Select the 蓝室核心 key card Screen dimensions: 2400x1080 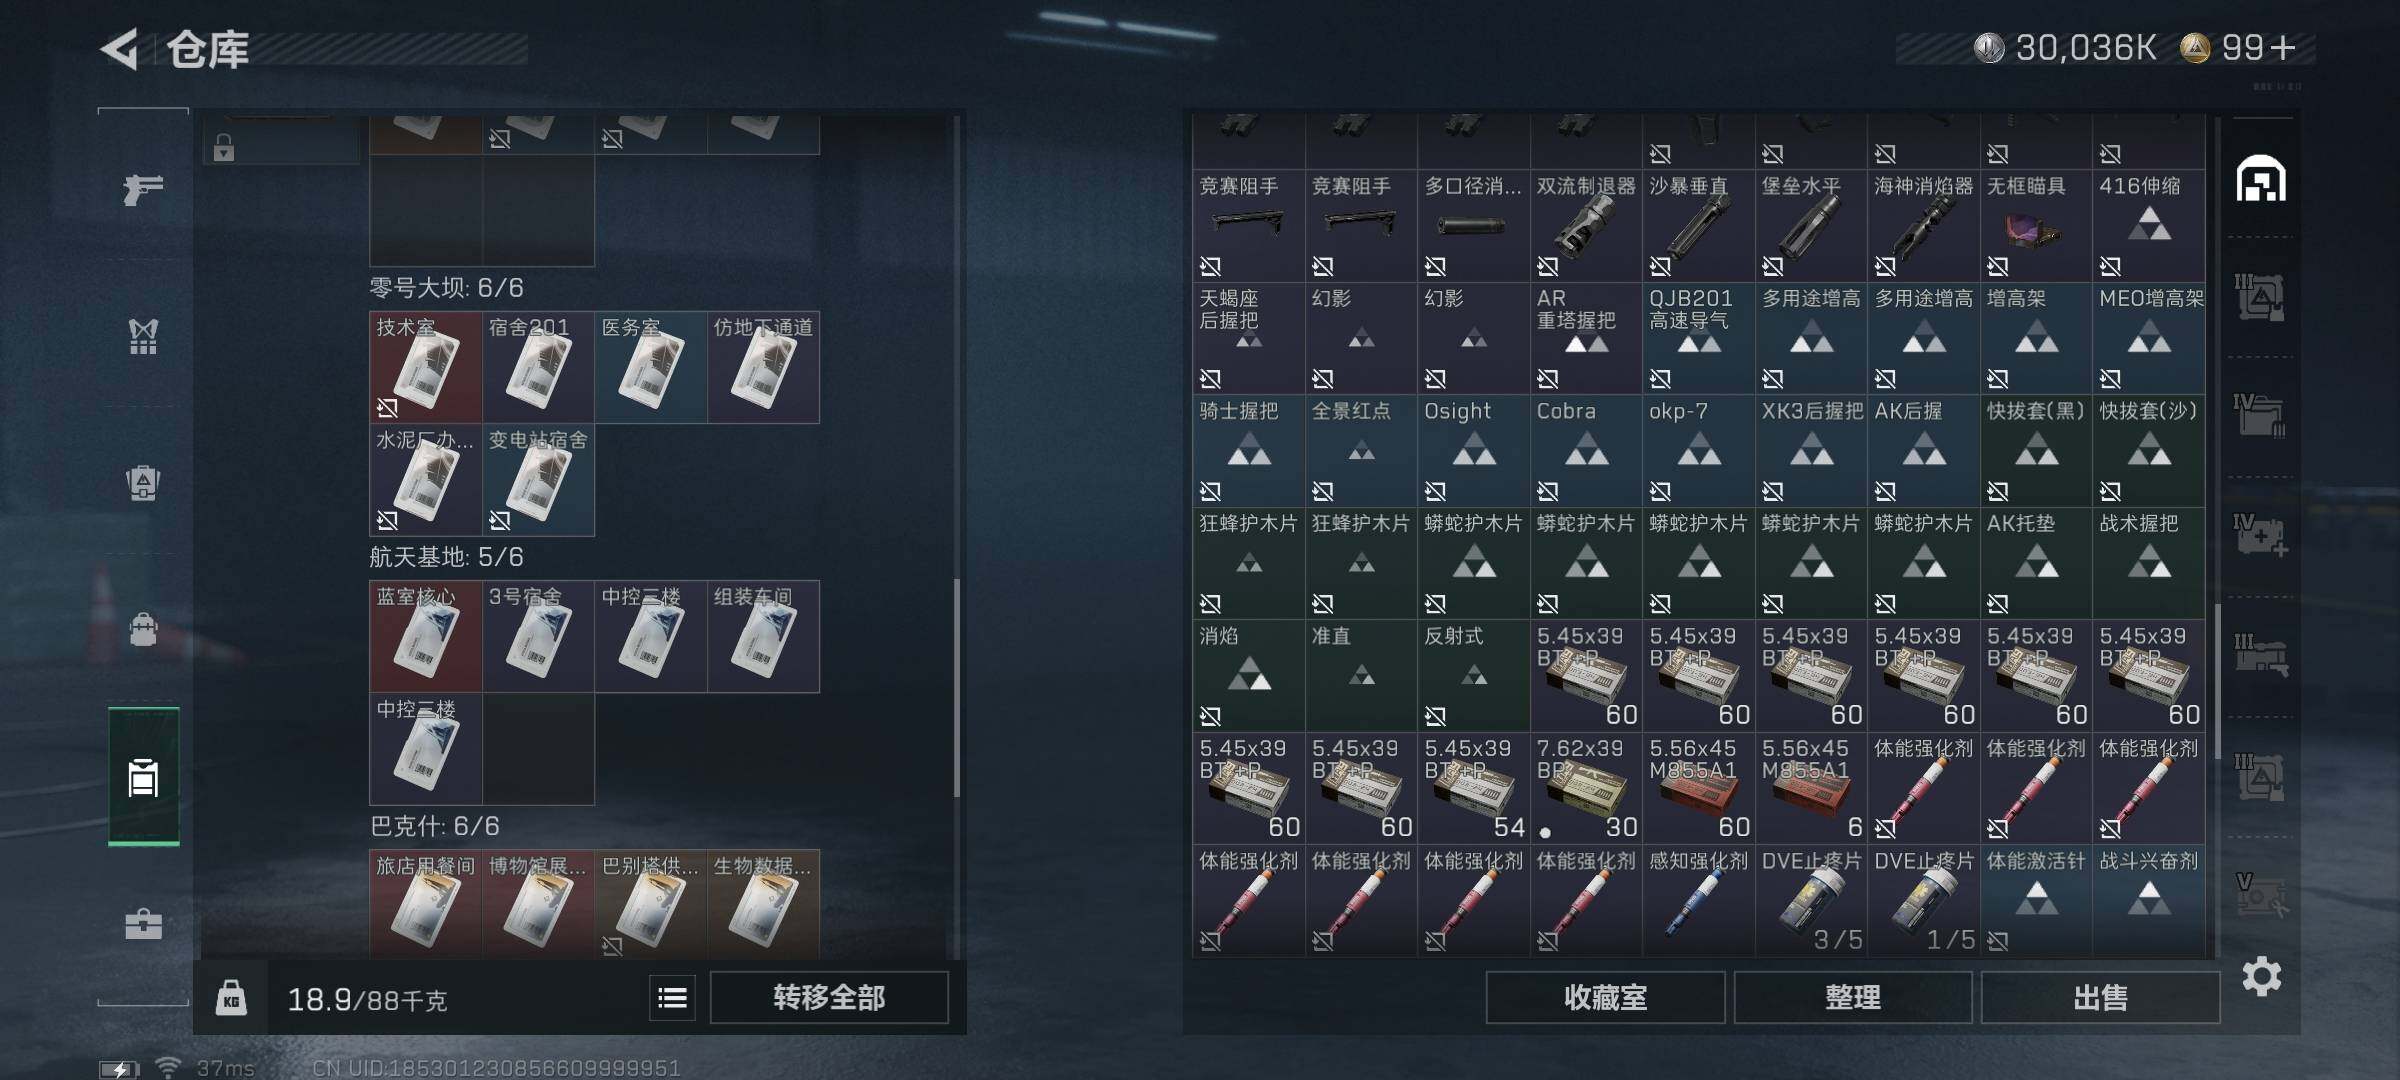point(426,636)
